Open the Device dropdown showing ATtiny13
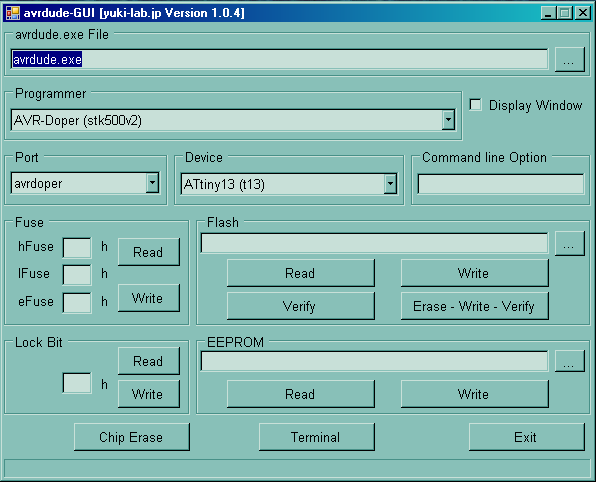596x482 pixels. pyautogui.click(x=390, y=184)
